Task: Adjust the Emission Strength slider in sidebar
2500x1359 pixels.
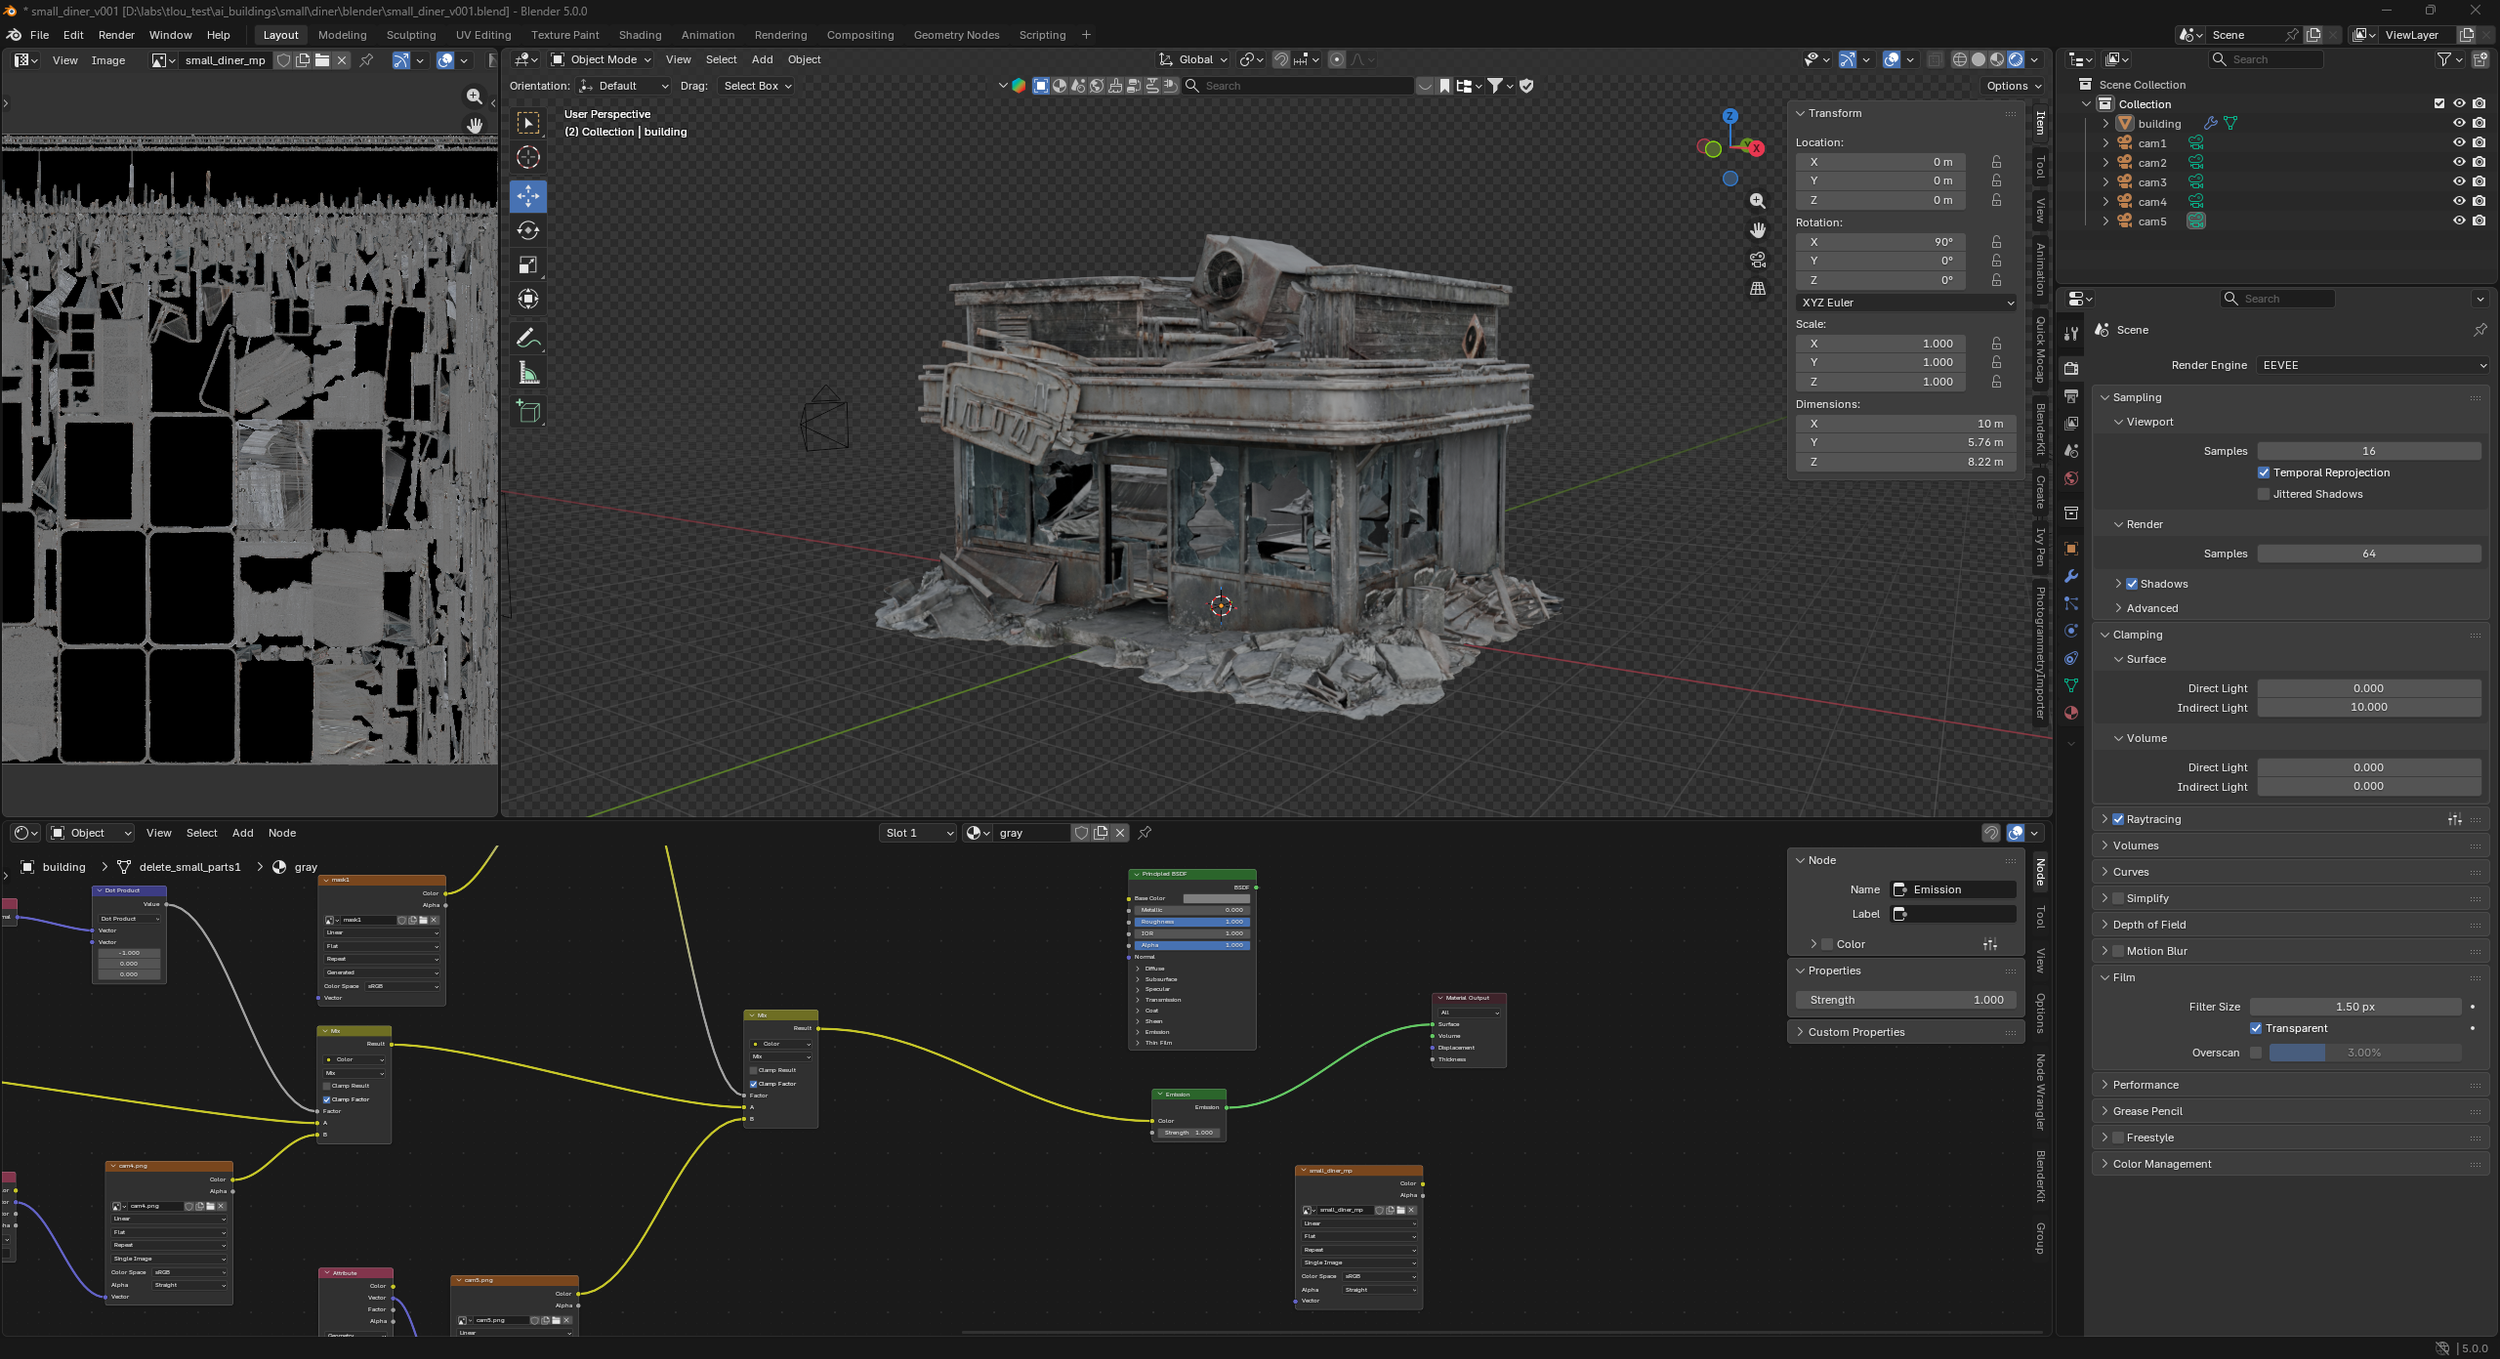Action: (1905, 1001)
